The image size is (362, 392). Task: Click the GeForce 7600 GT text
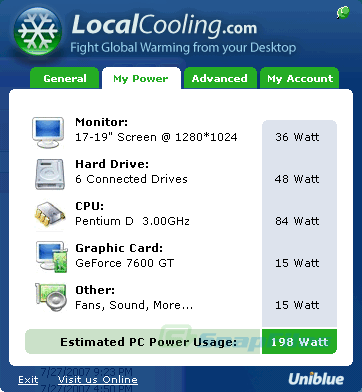(x=124, y=263)
